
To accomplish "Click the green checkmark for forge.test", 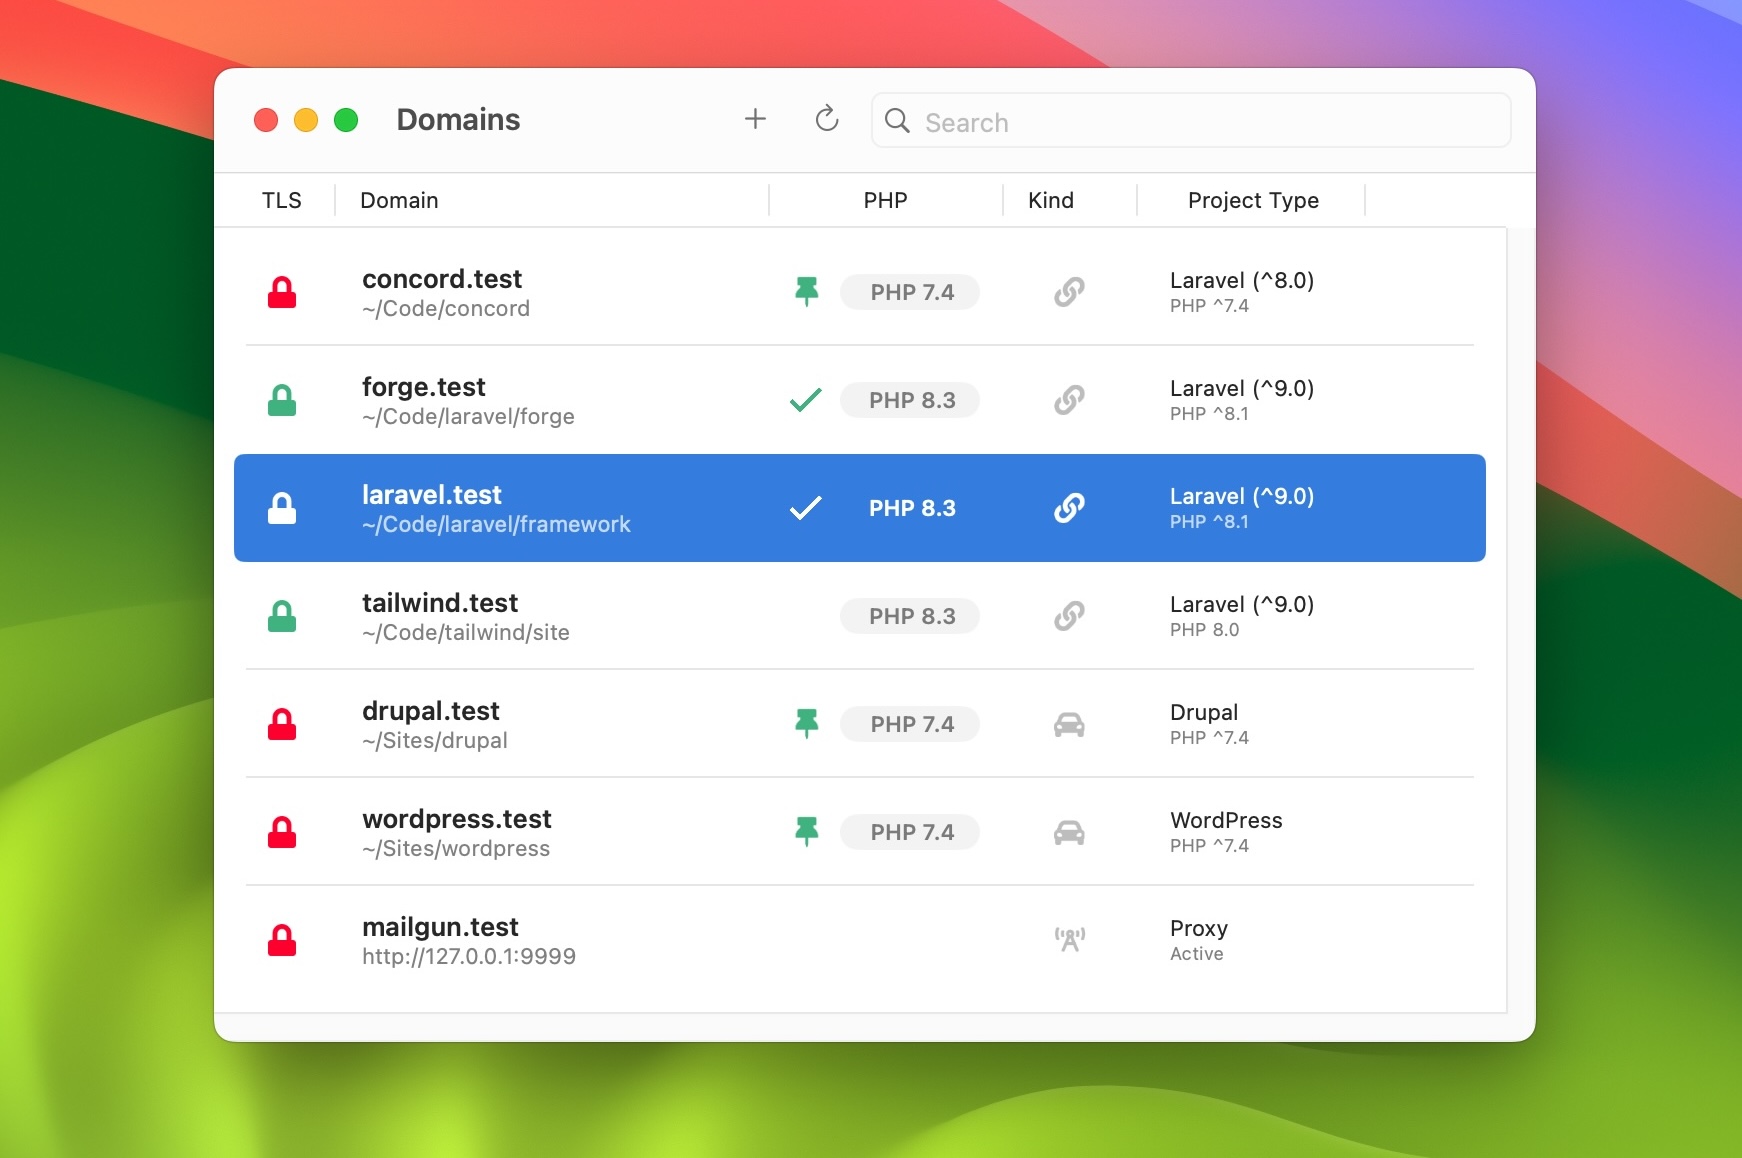I will (x=805, y=400).
